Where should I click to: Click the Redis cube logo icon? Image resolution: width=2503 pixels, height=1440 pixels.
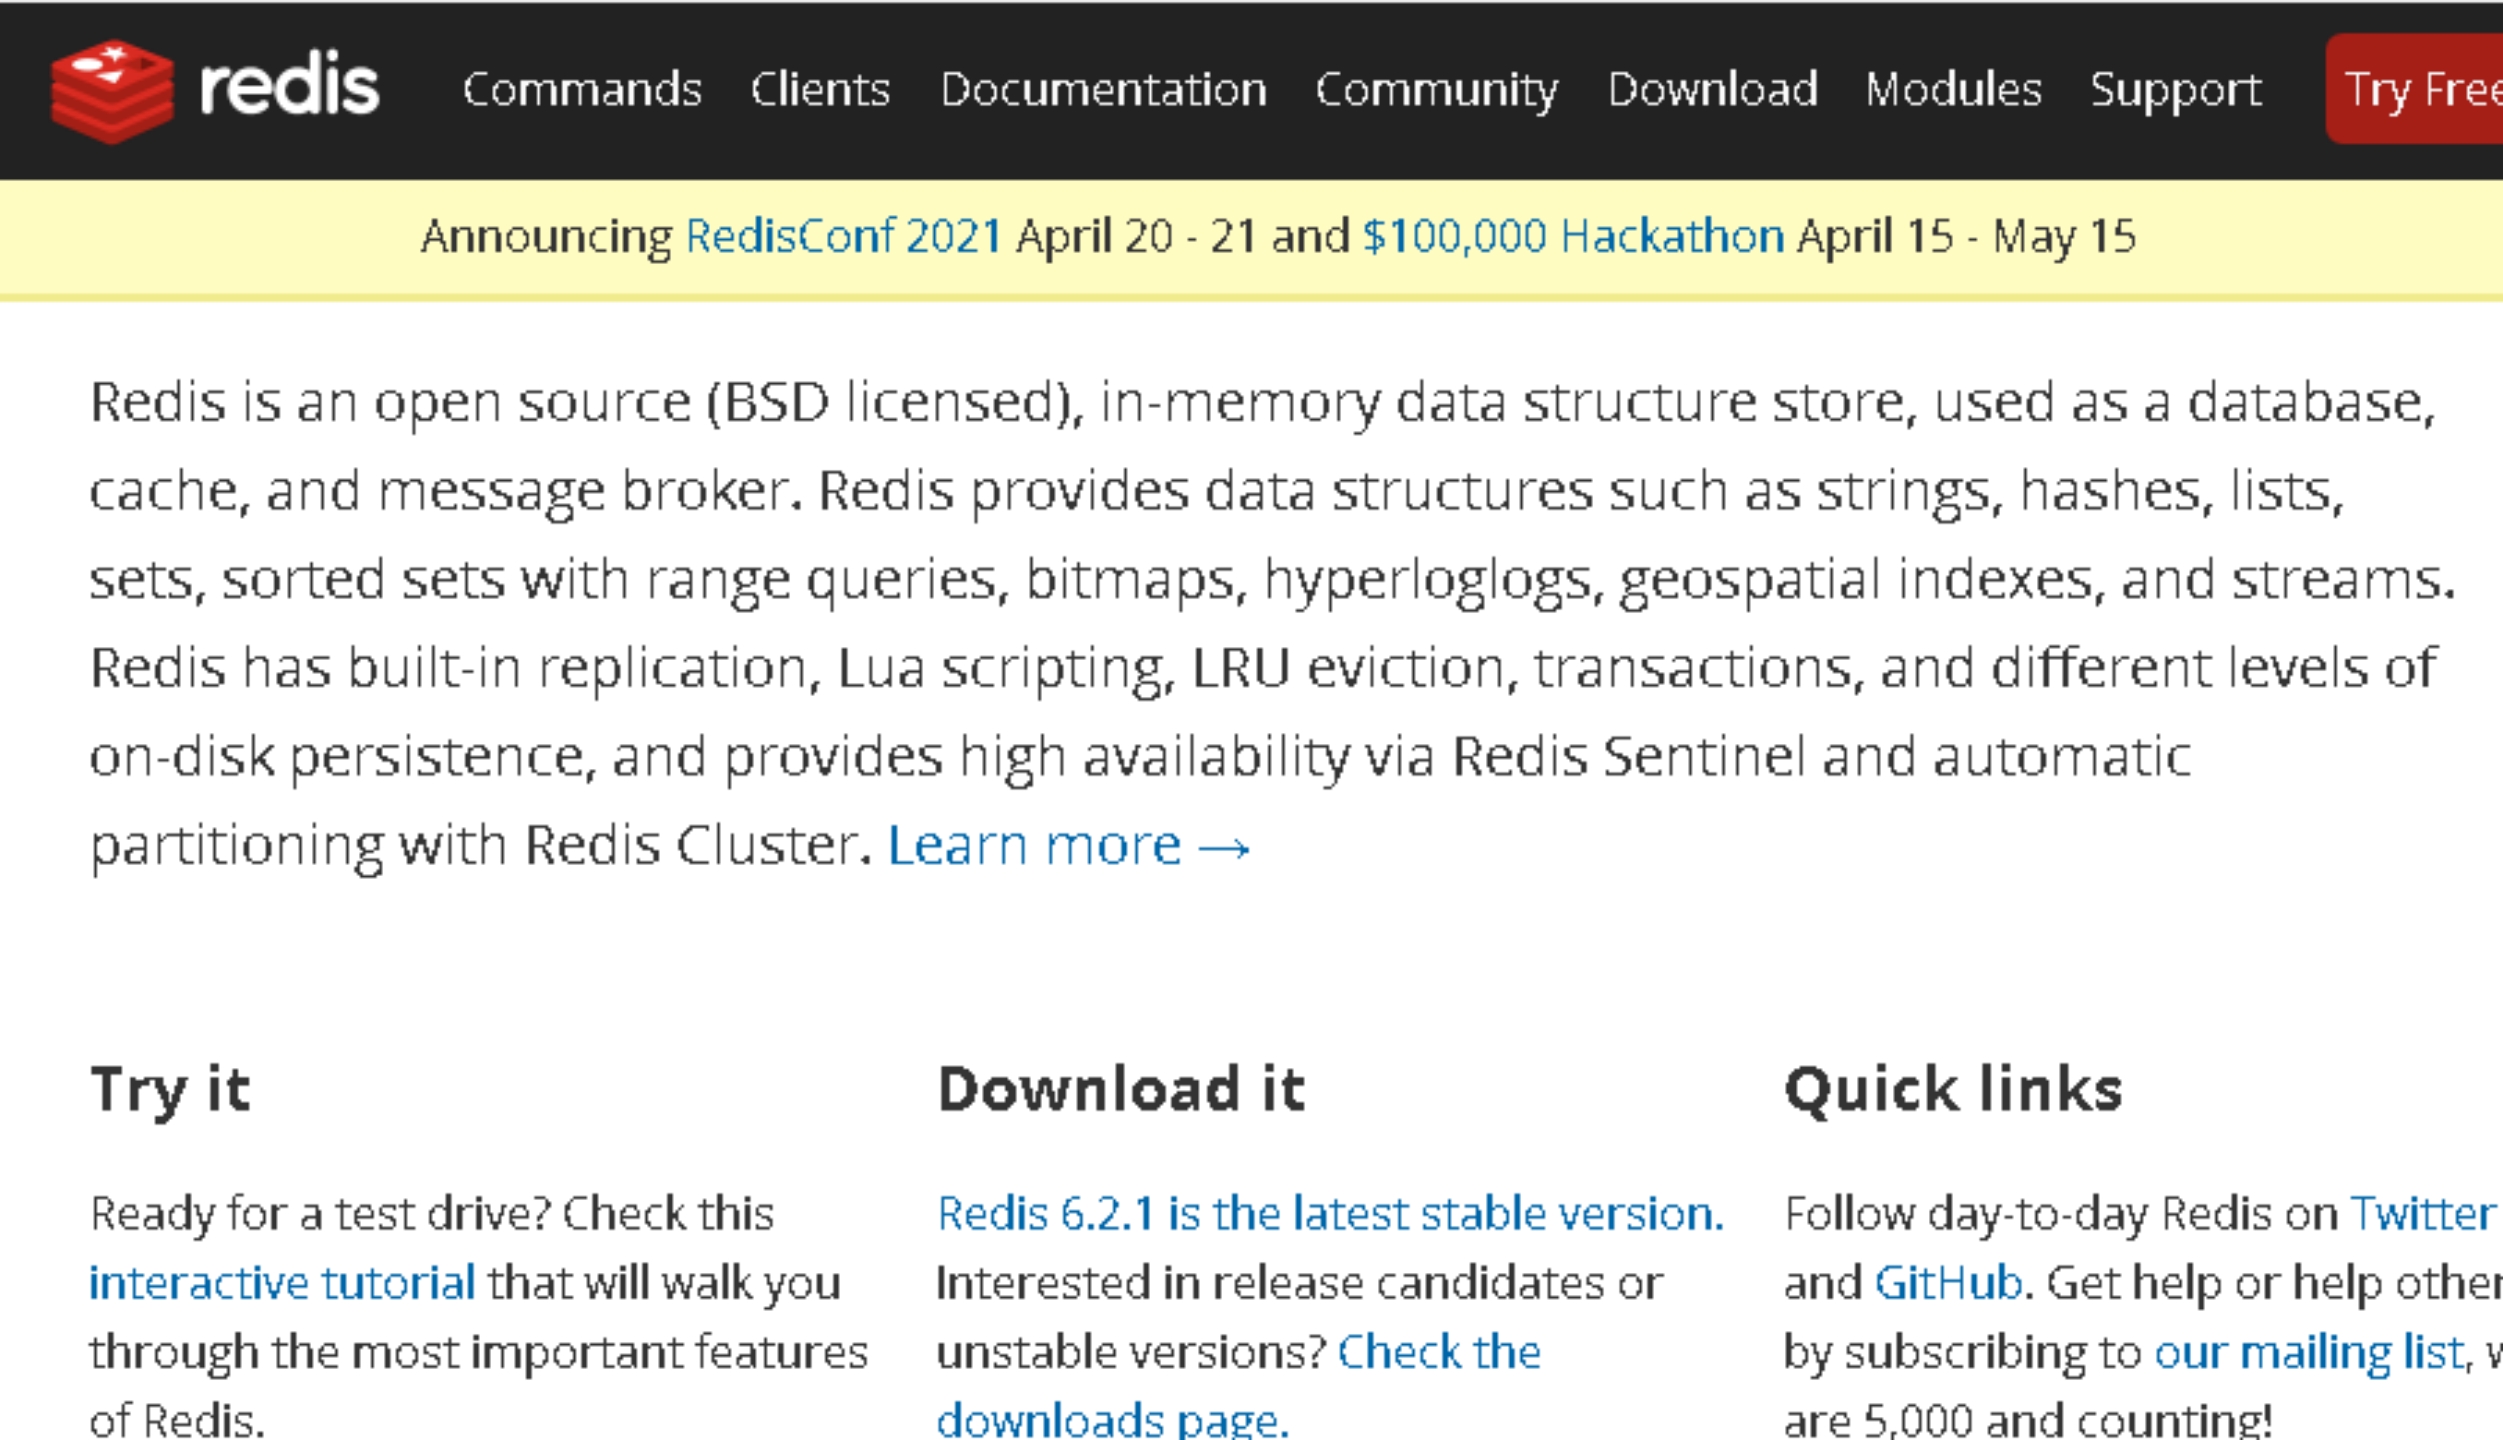pos(112,90)
